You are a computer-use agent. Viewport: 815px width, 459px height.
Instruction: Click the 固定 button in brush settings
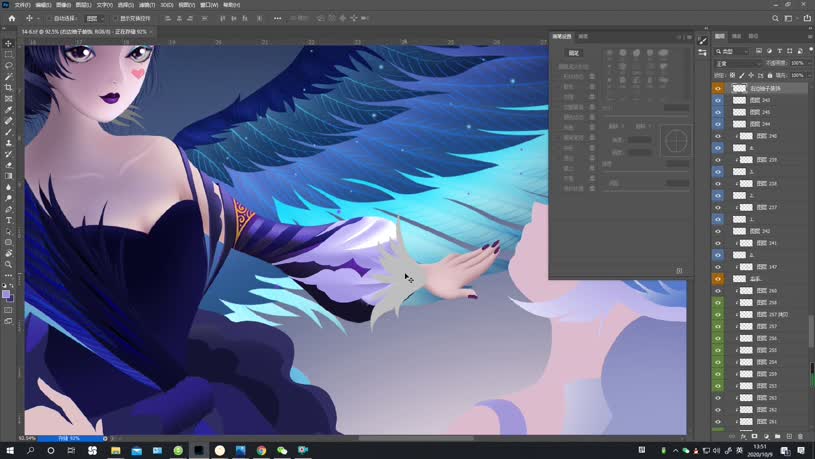click(x=574, y=53)
